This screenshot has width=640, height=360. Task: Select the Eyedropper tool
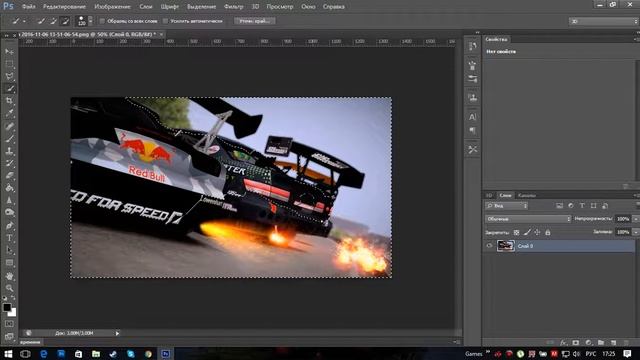[9, 113]
